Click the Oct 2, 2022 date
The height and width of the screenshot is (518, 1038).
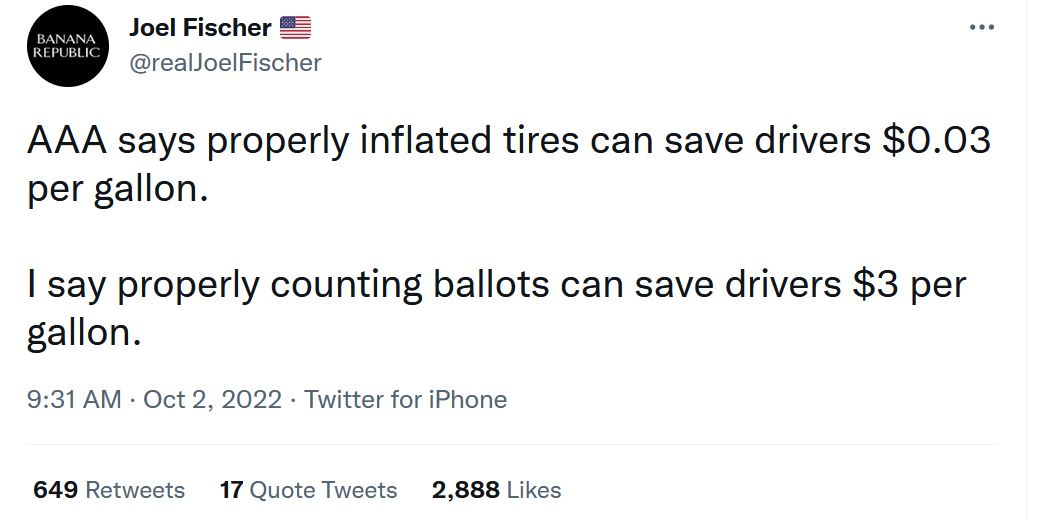pos(212,400)
